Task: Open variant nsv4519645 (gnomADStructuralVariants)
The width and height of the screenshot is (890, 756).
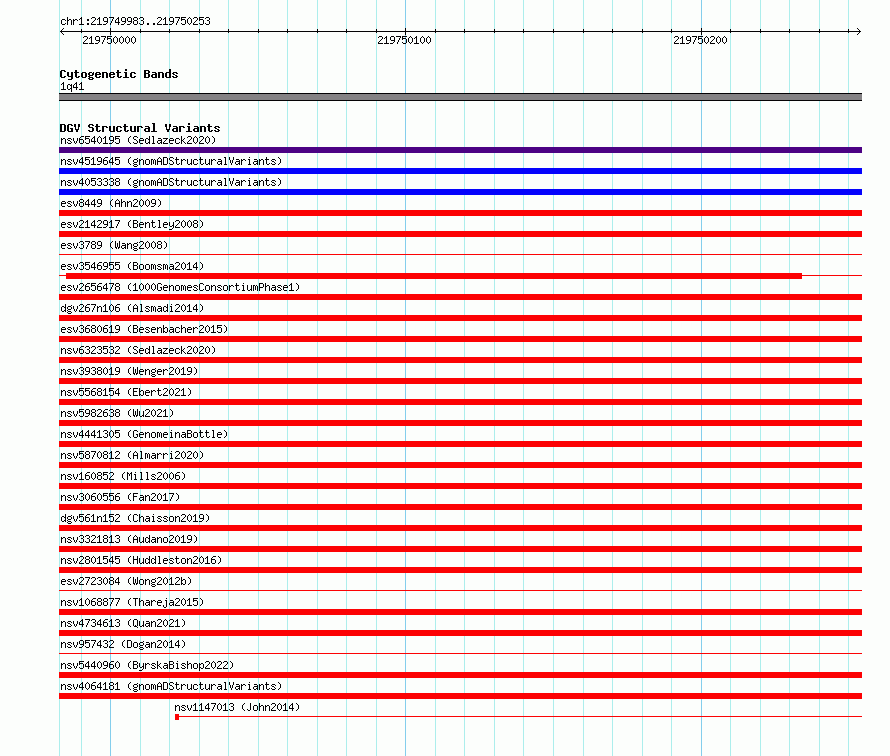Action: point(171,161)
